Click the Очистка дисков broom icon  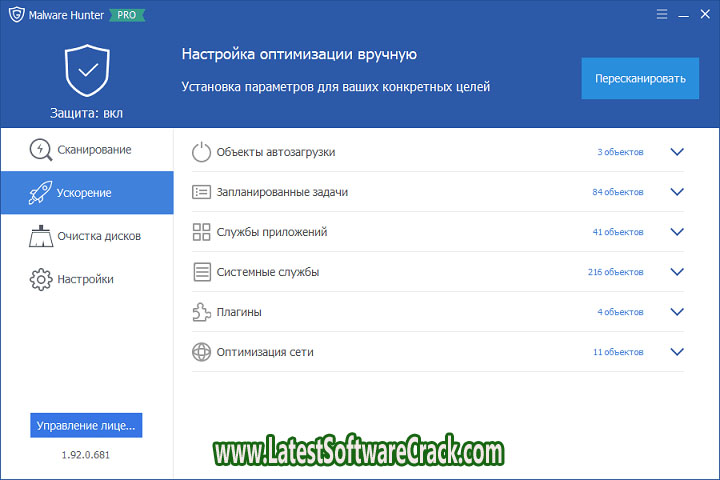click(x=41, y=236)
